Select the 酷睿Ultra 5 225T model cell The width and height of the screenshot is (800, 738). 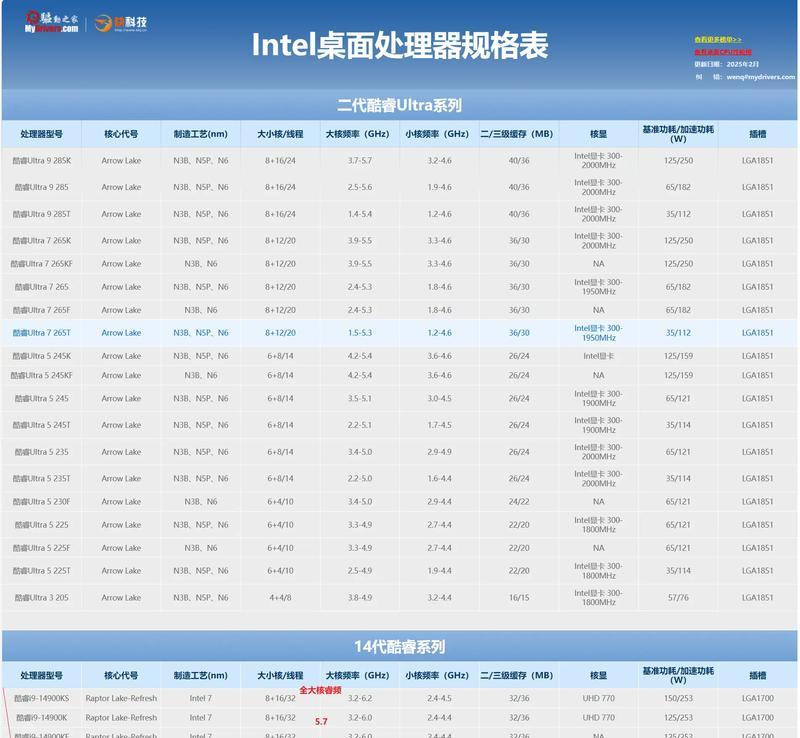coord(41,571)
